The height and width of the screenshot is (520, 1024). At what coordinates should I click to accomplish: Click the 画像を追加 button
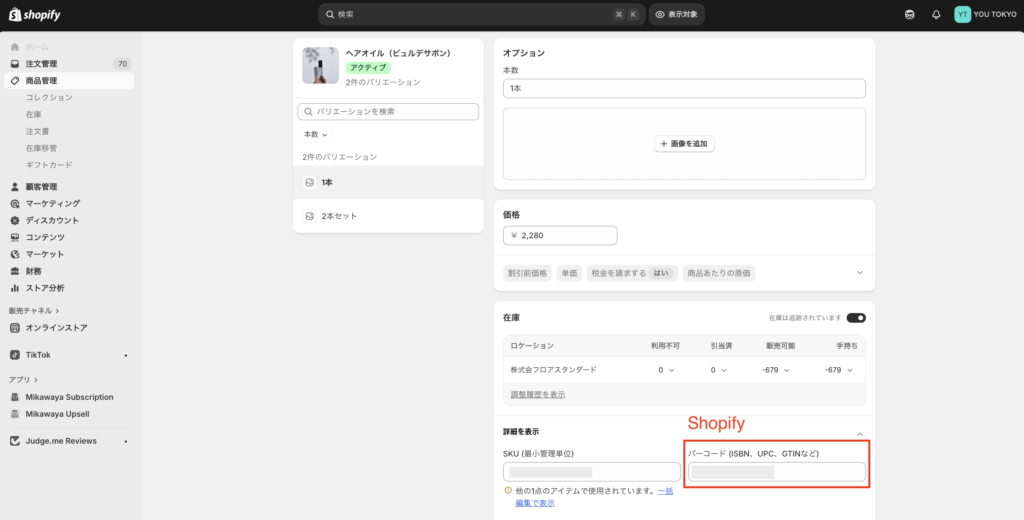684,144
